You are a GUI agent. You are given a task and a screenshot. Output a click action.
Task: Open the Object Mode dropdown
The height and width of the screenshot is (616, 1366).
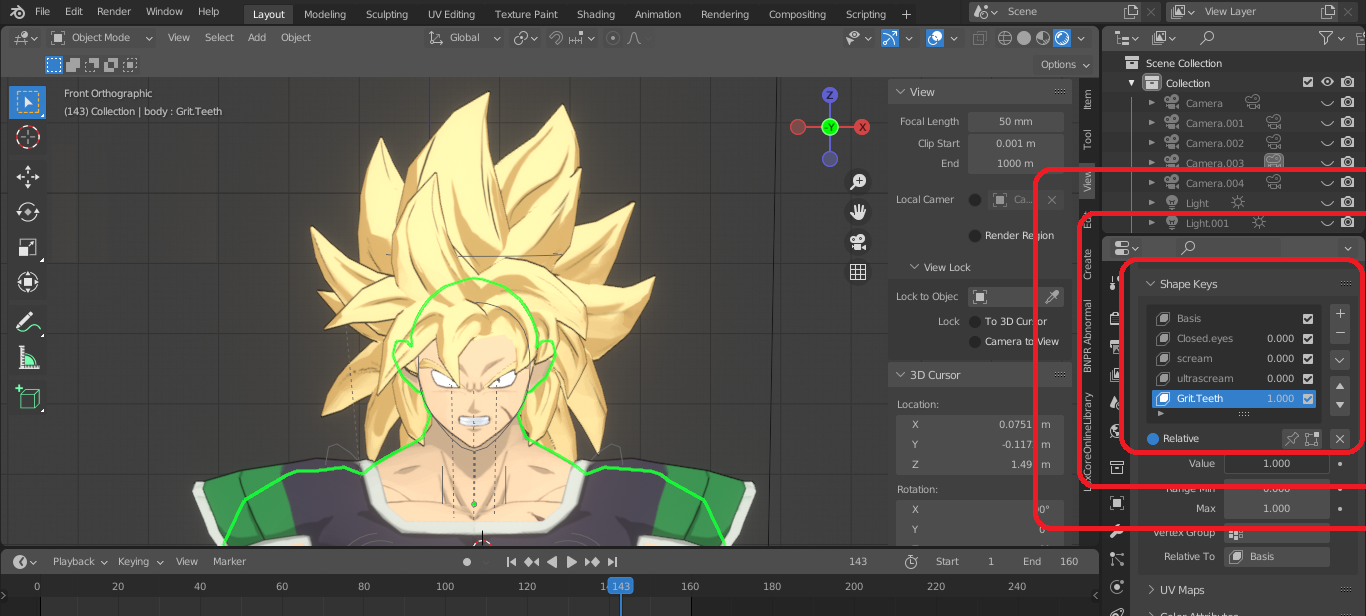click(x=102, y=38)
